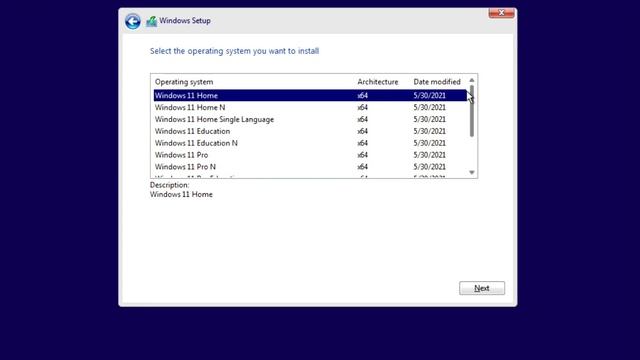This screenshot has width=640, height=360.
Task: Click the Date modified column header
Action: coord(437,82)
